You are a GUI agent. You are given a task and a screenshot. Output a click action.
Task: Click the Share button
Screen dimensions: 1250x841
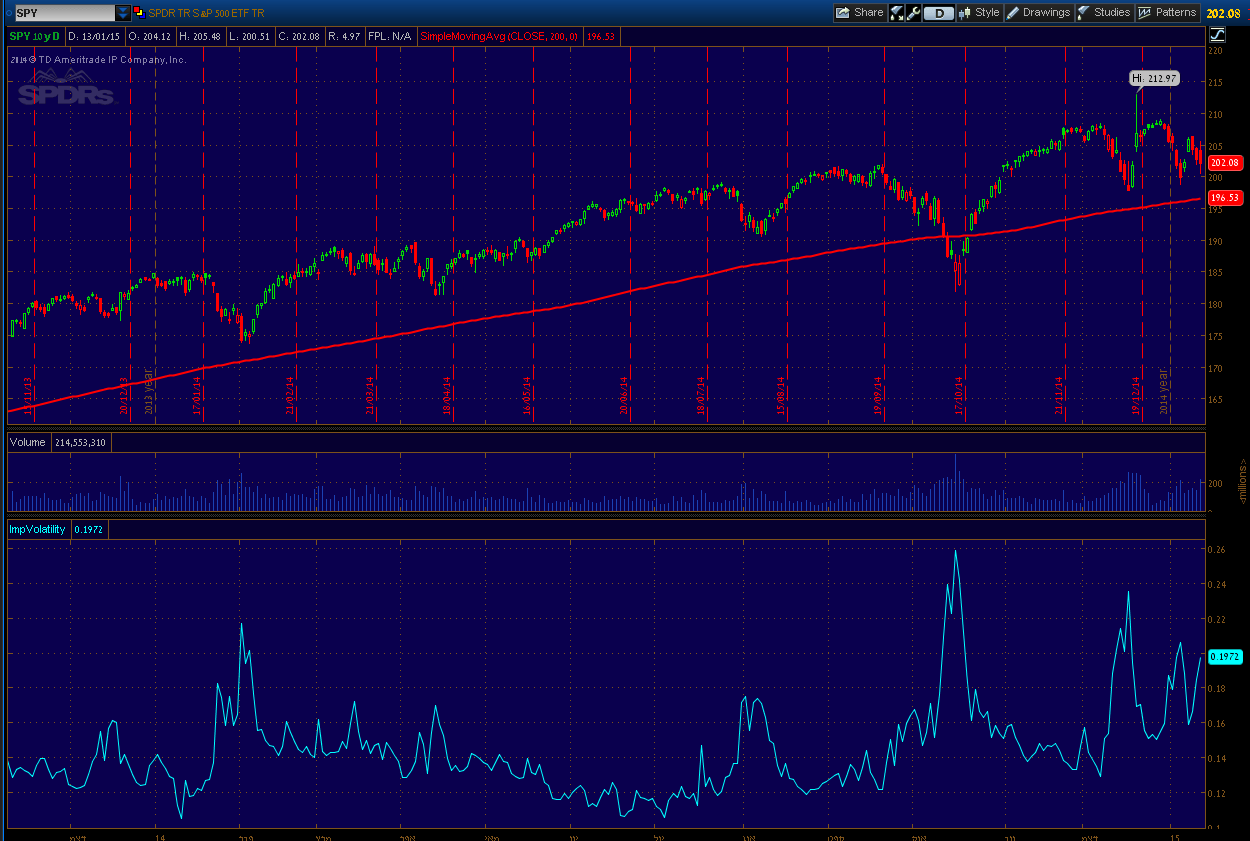click(x=860, y=13)
